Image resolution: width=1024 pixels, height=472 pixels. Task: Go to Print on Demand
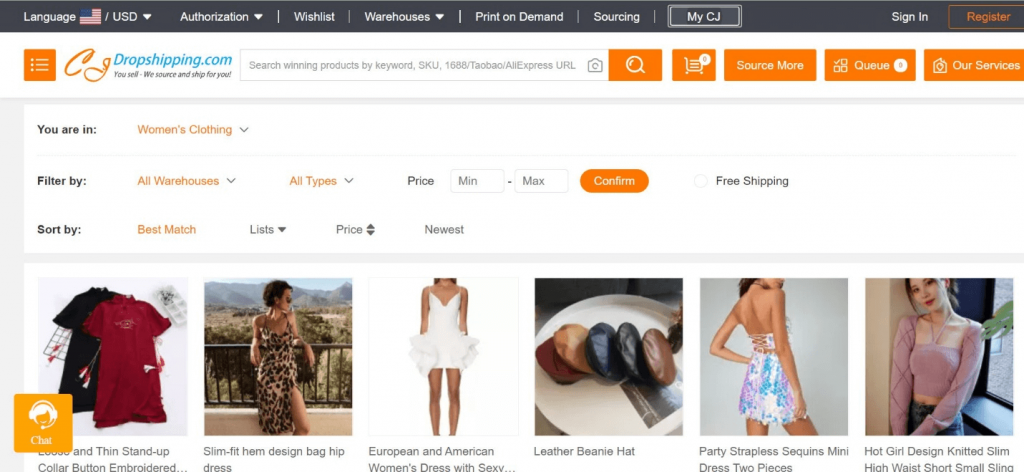pos(519,17)
